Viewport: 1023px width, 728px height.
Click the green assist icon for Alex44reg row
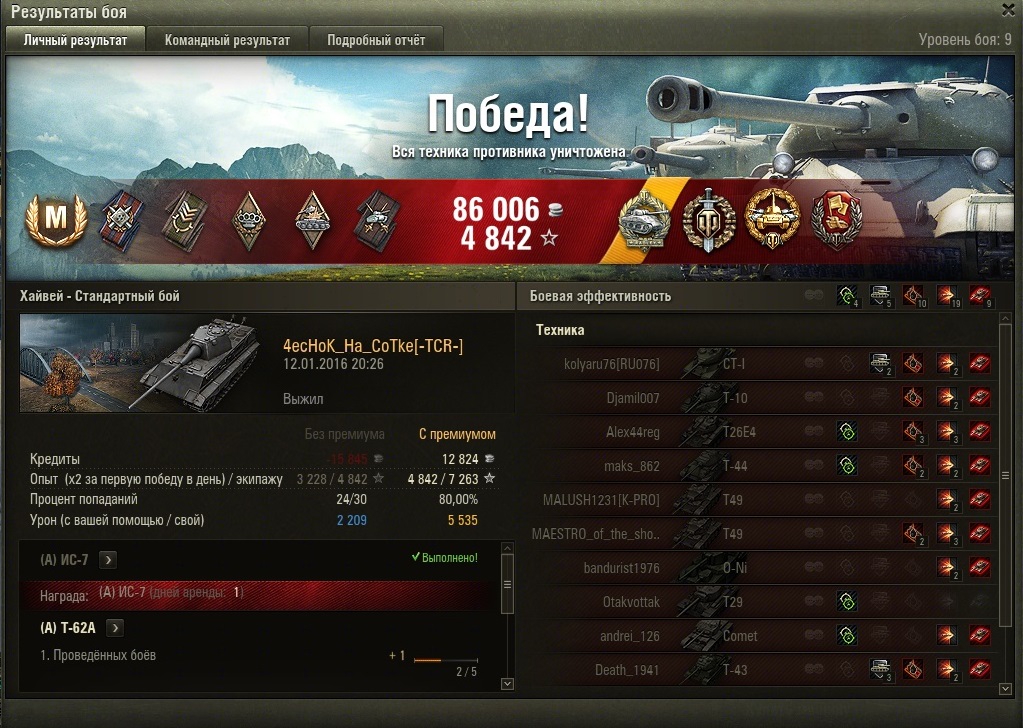coord(847,431)
